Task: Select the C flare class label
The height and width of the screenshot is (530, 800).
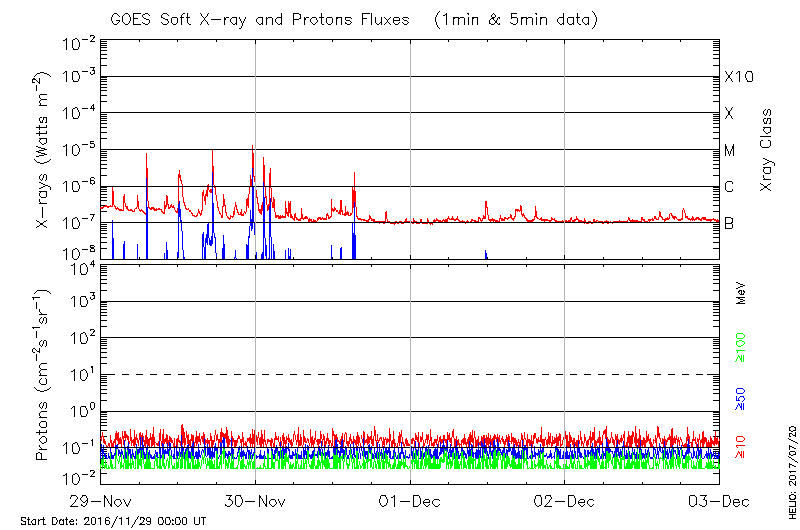Action: 729,187
